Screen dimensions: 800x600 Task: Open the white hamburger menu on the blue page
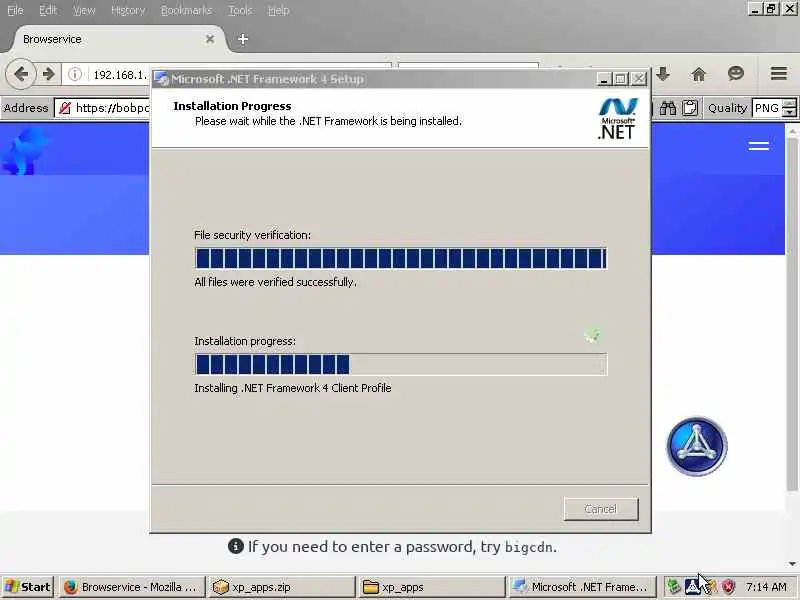tap(759, 146)
